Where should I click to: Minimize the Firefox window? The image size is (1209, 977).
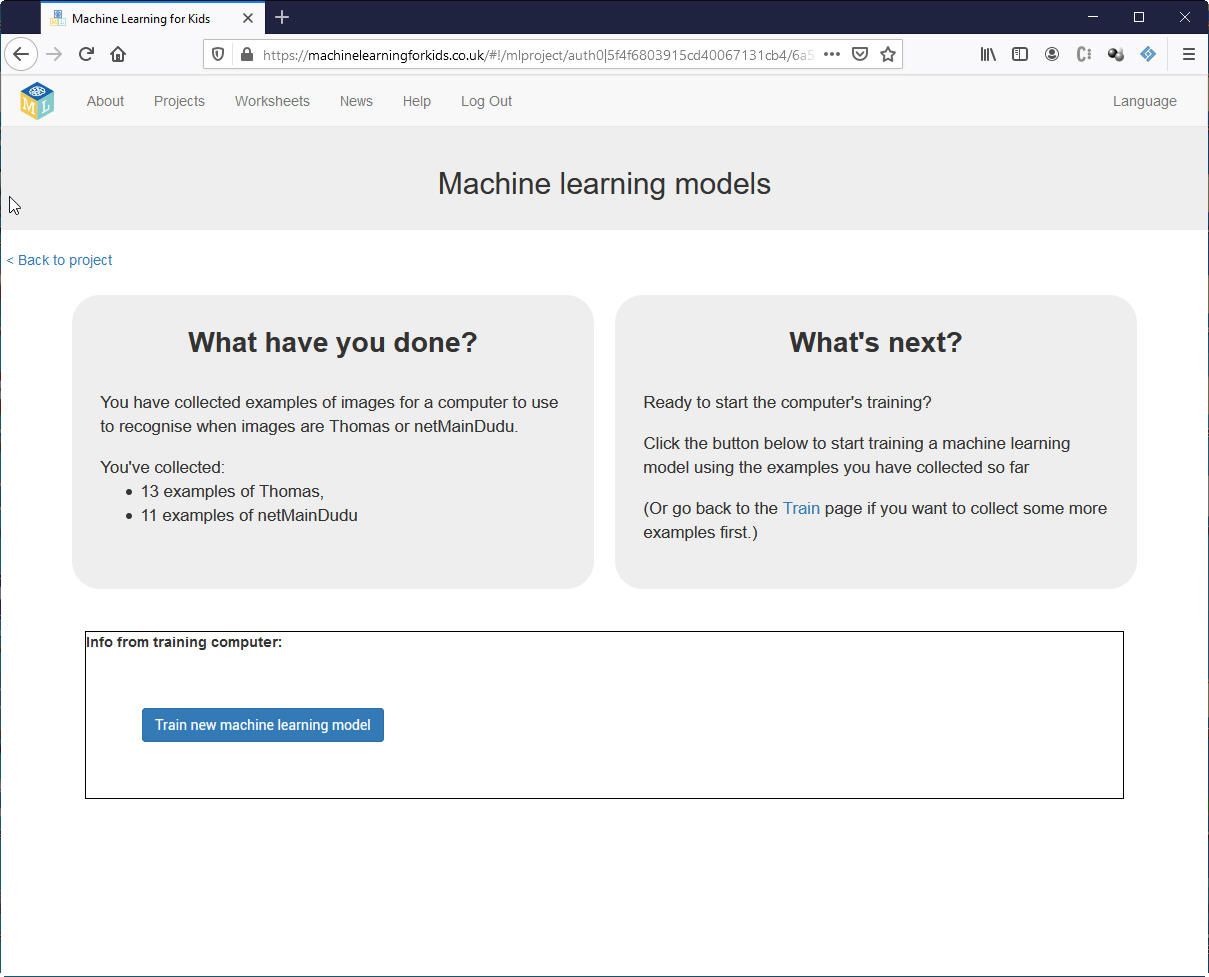pos(1092,17)
